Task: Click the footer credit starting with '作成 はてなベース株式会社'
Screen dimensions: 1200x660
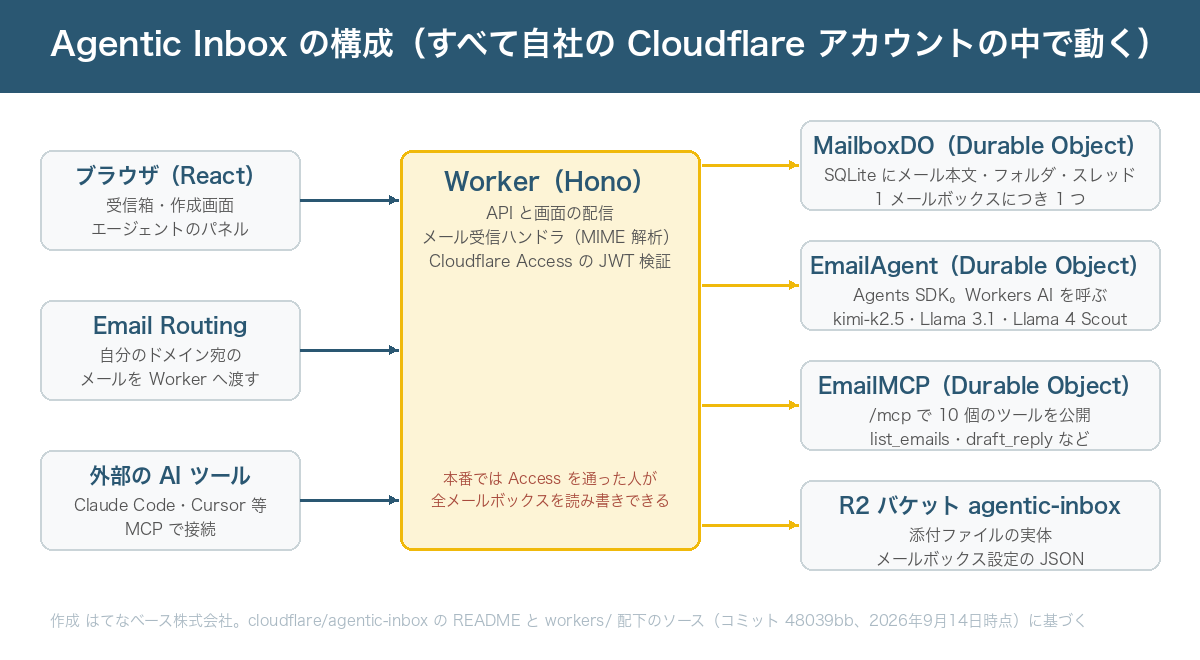Action: (x=568, y=620)
